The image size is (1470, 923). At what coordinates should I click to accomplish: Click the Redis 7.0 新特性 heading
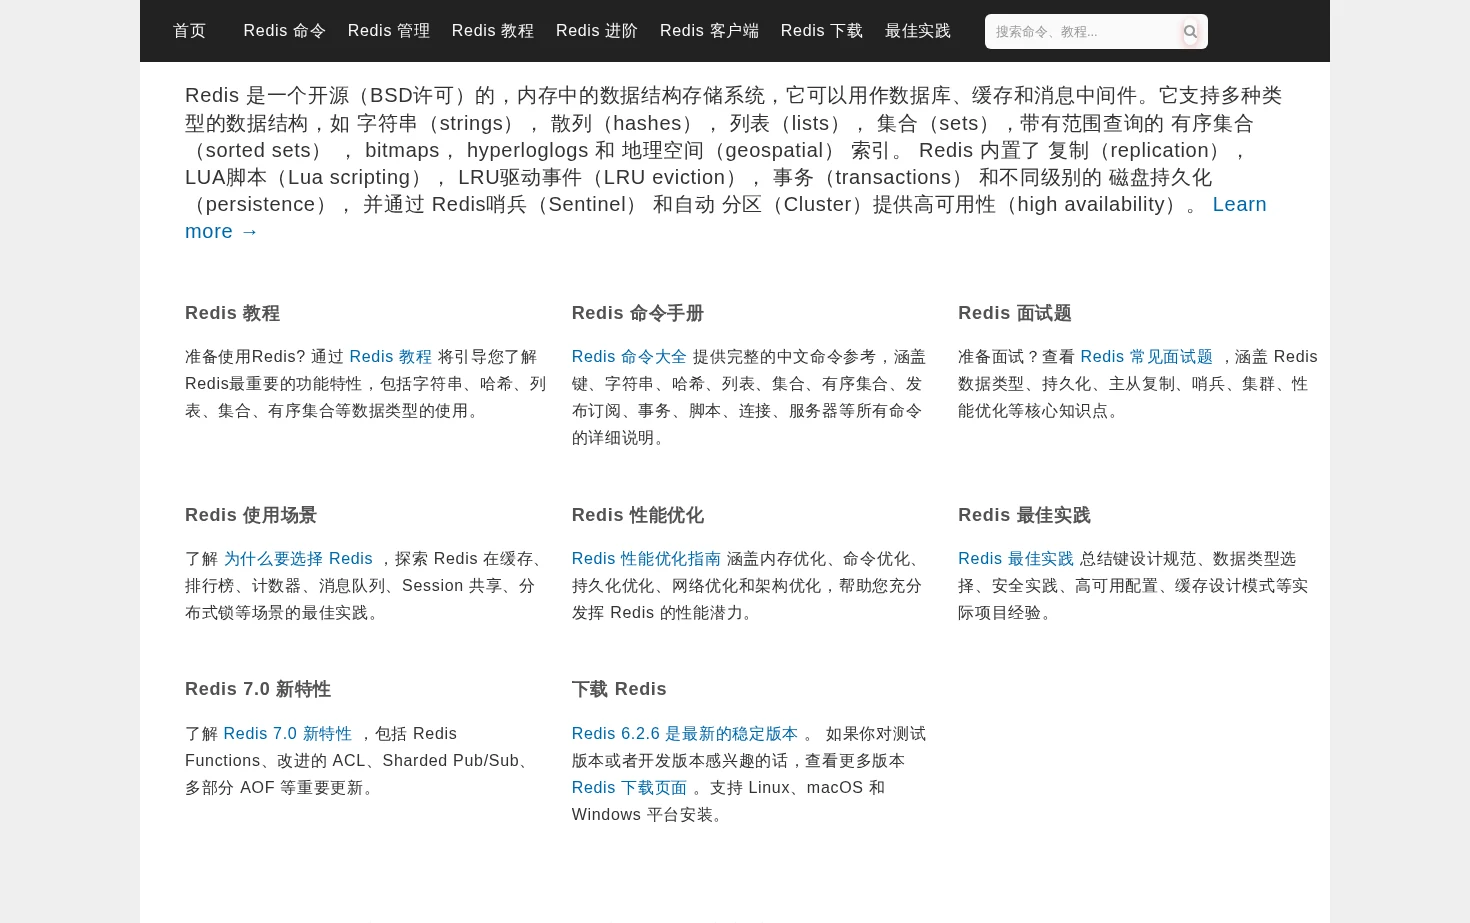(258, 689)
